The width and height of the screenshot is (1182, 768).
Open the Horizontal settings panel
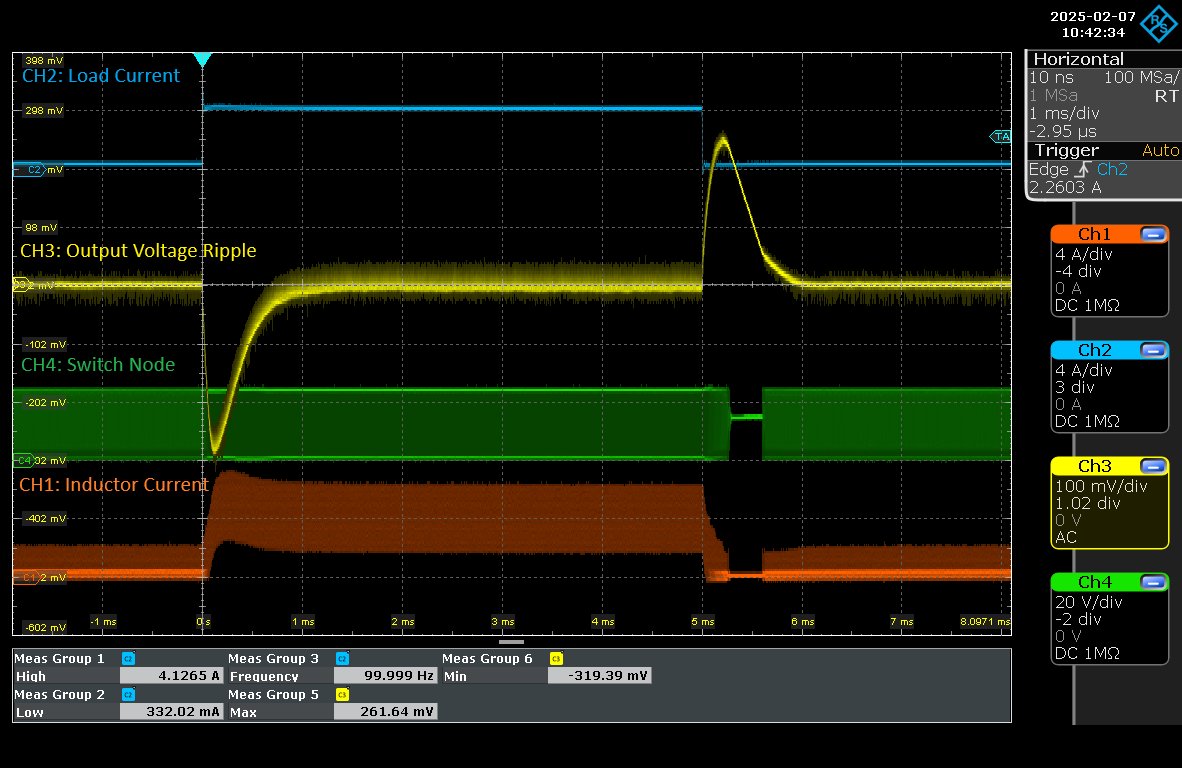tap(1078, 60)
